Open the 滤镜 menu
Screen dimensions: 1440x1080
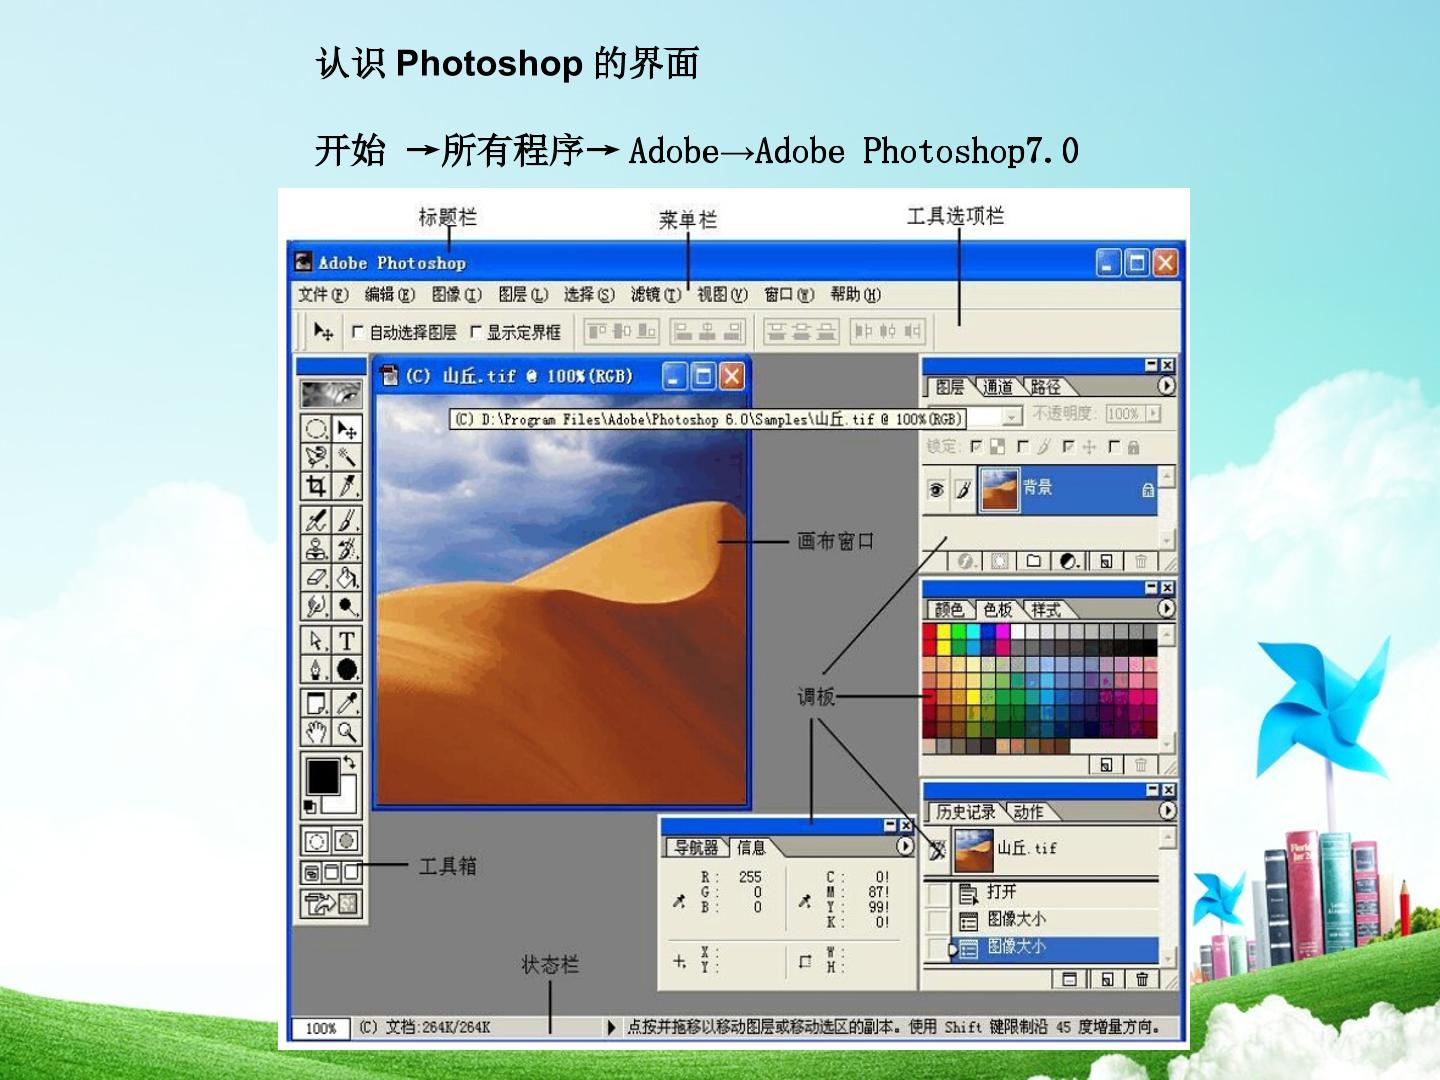[655, 294]
